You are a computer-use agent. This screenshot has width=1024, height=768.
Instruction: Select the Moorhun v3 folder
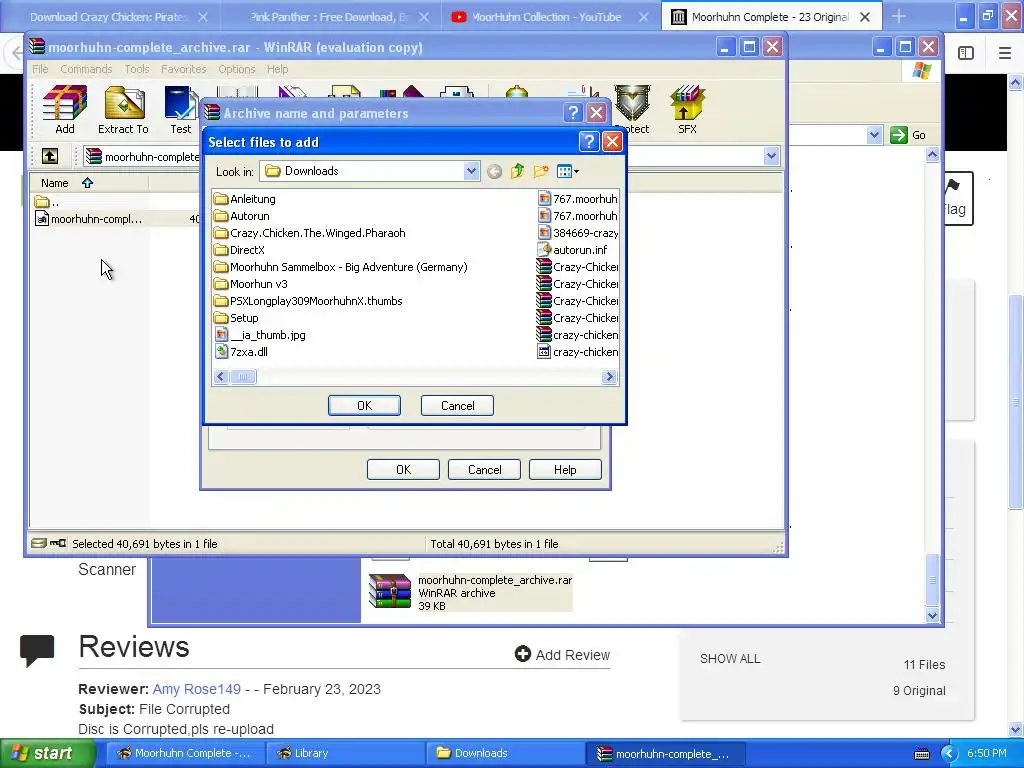pyautogui.click(x=251, y=284)
